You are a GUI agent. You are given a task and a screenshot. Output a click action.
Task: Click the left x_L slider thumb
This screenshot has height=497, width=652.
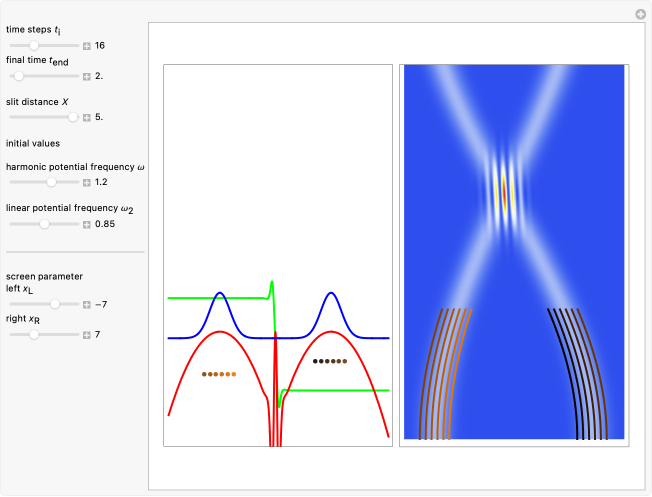[x=55, y=304]
